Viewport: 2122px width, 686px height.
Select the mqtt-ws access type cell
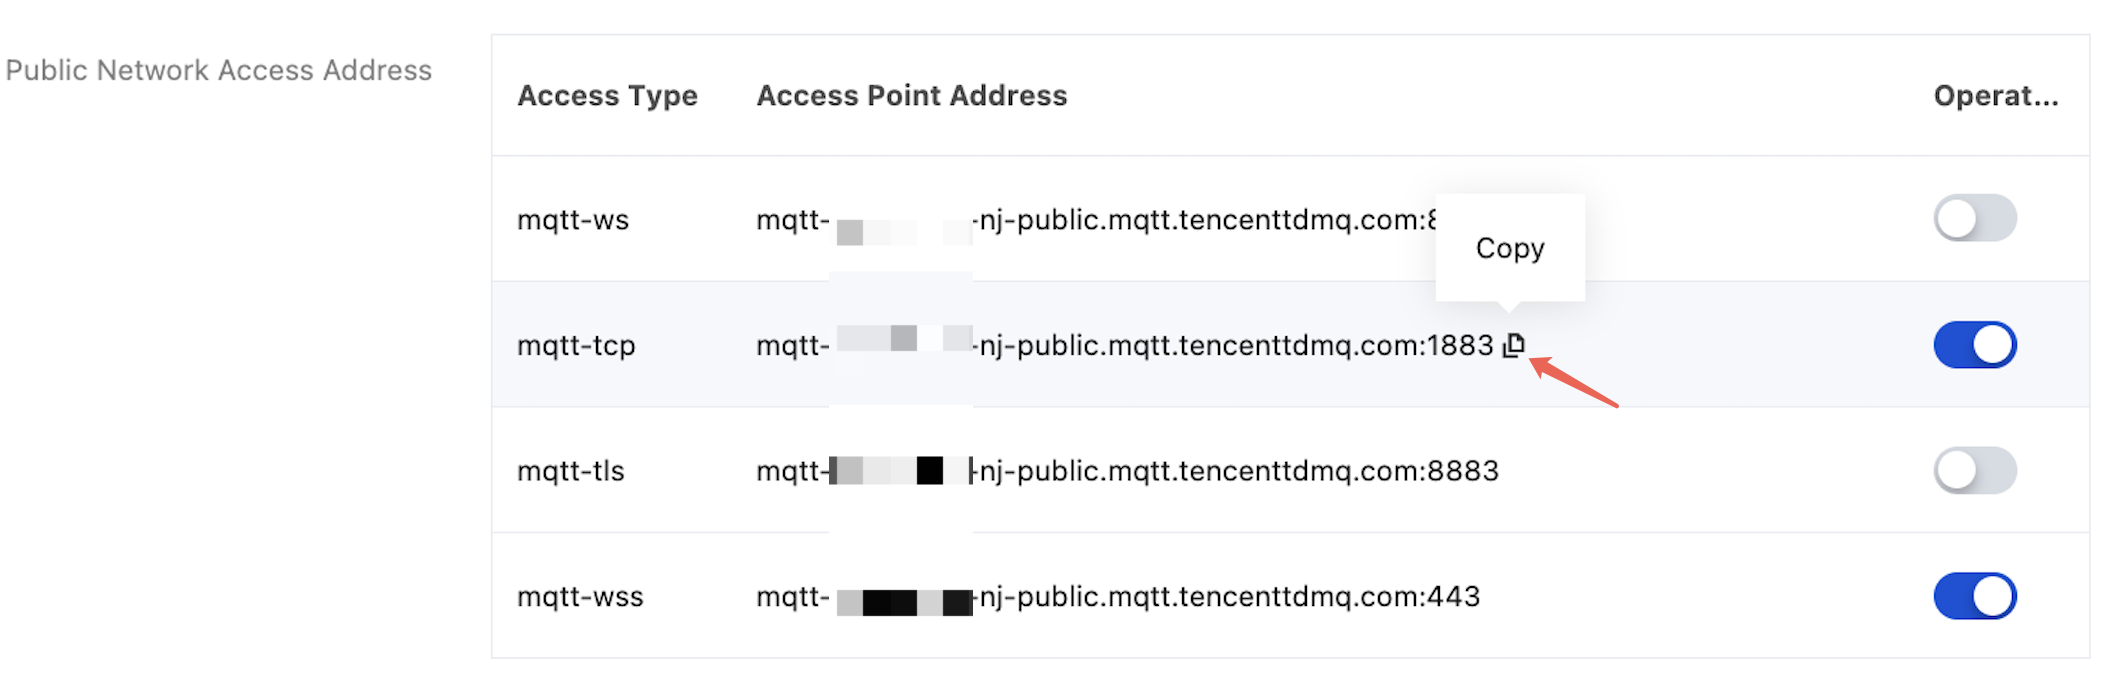tap(573, 220)
